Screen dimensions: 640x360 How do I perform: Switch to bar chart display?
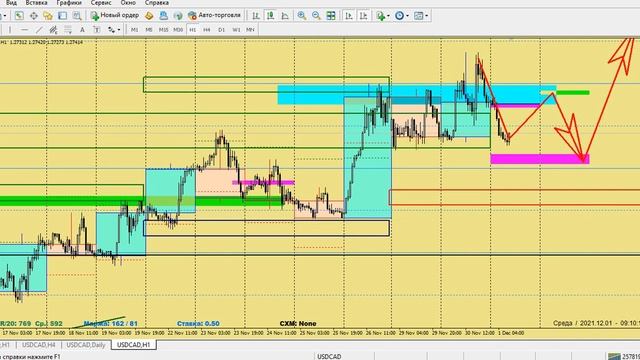coord(256,16)
